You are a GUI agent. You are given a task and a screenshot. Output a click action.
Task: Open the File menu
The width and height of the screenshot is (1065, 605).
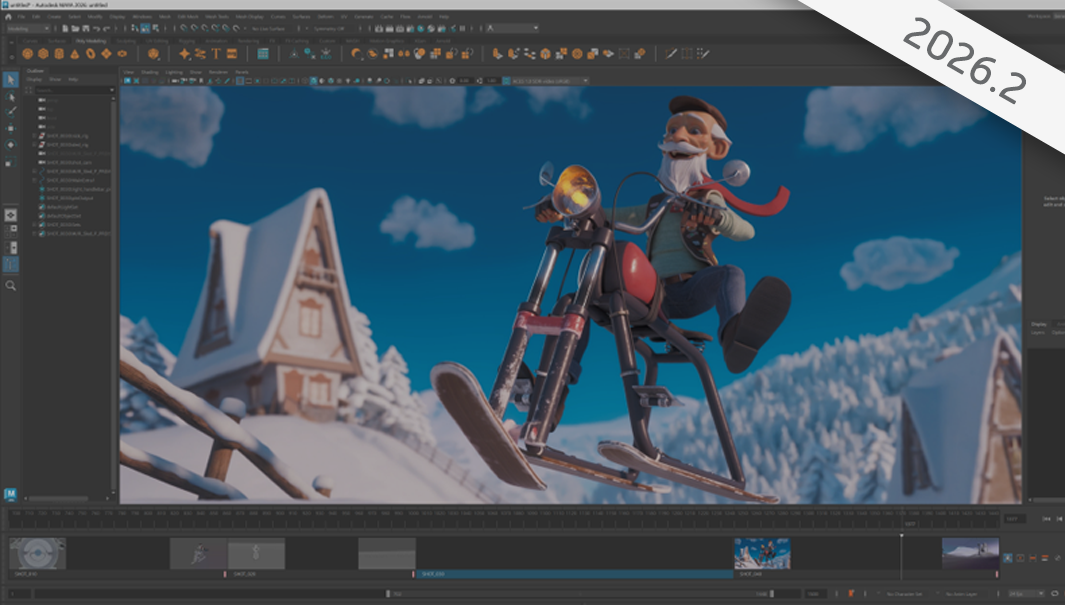(x=22, y=16)
